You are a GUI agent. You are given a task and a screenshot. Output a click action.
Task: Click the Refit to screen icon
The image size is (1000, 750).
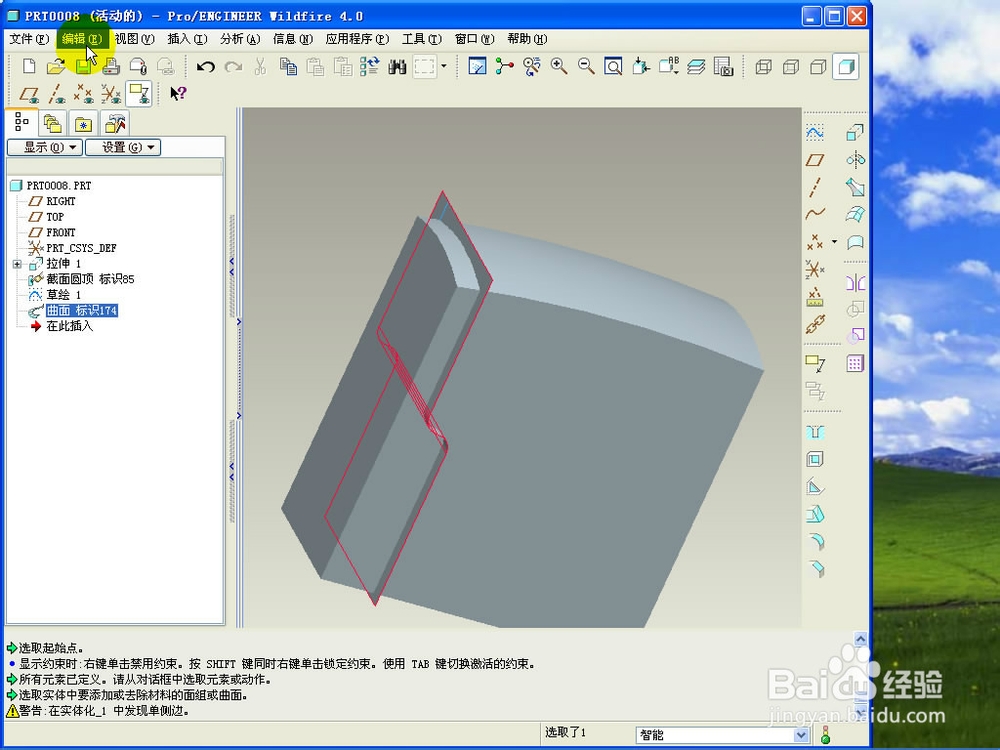[x=613, y=66]
